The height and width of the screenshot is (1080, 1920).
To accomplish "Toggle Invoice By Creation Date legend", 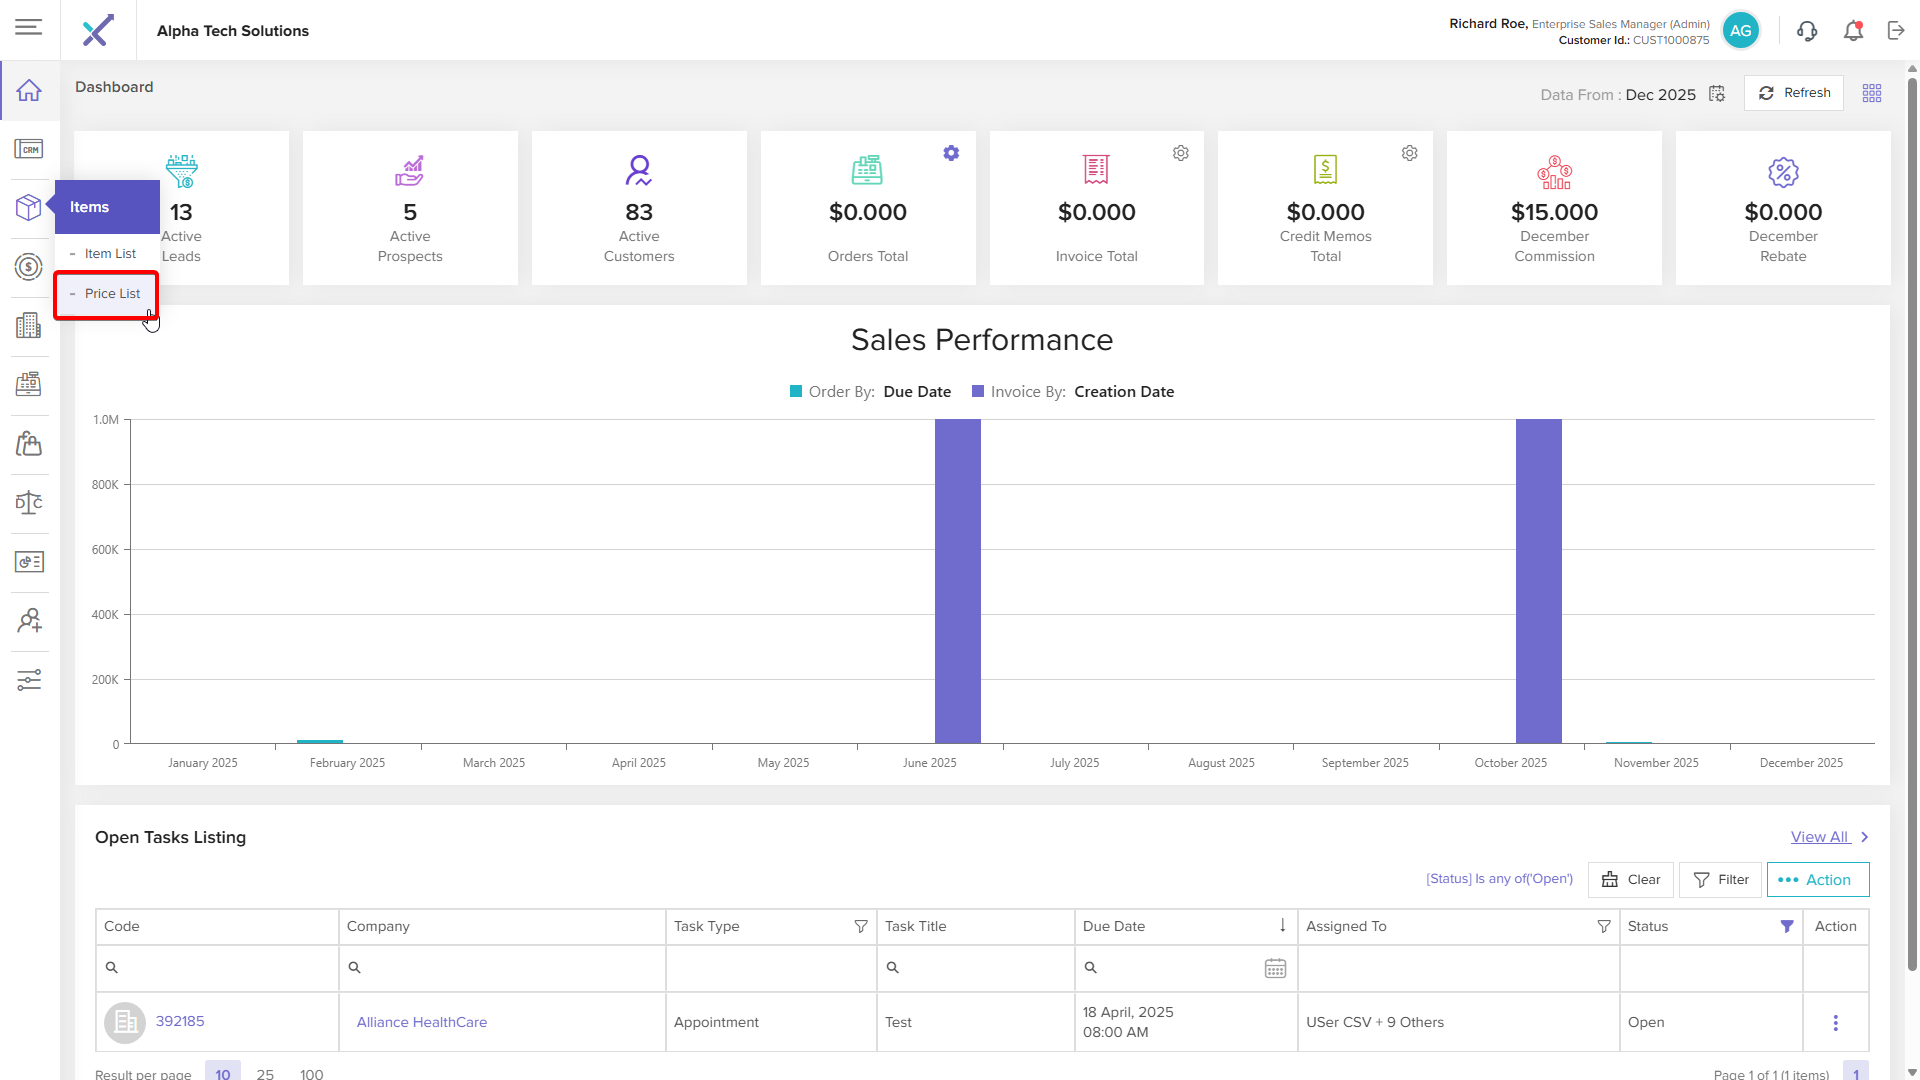I will click(1073, 392).
